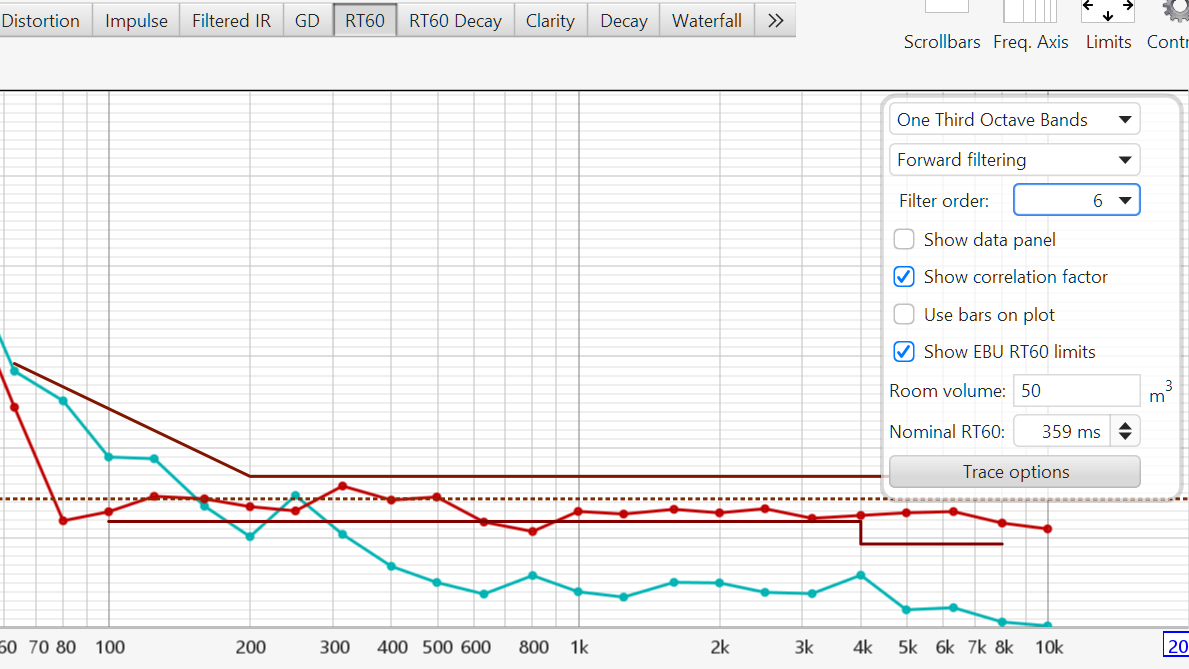Click the Freq. Axis icon
This screenshot has height=669, width=1189.
[1030, 12]
